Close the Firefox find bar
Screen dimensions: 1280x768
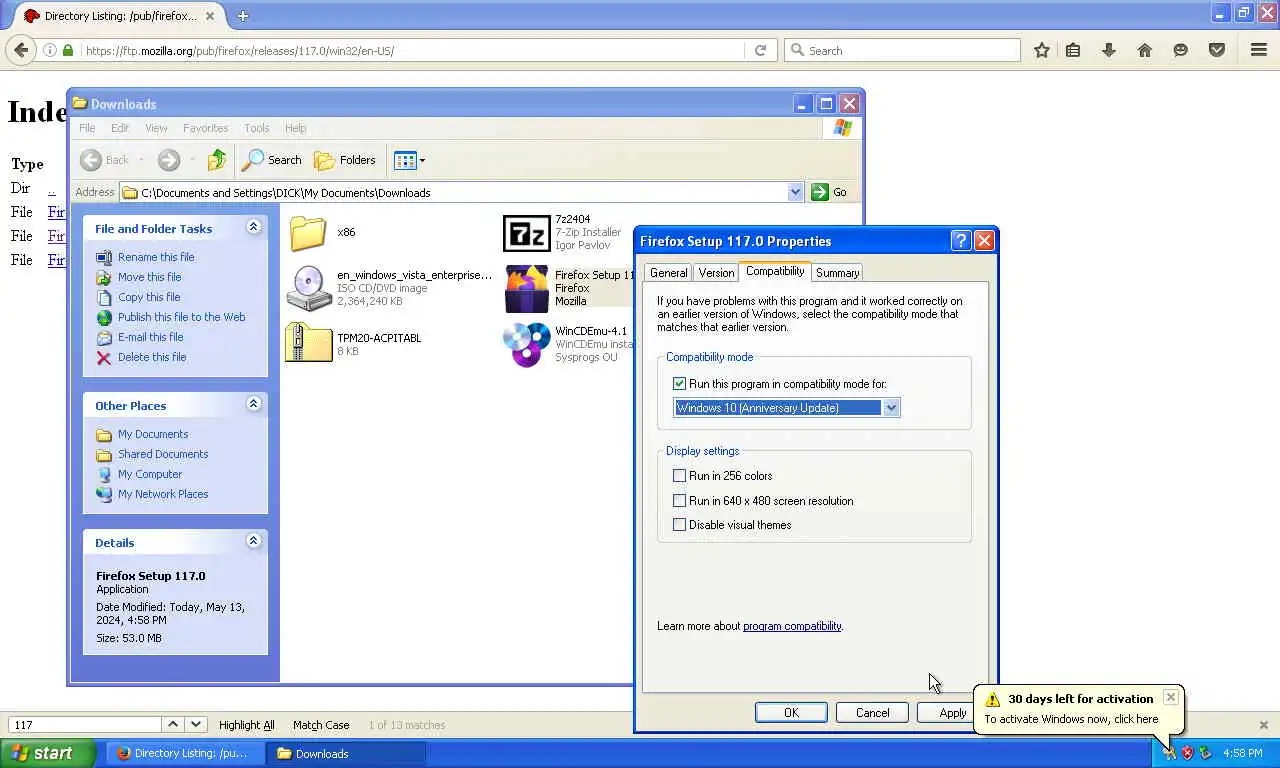tap(1263, 725)
